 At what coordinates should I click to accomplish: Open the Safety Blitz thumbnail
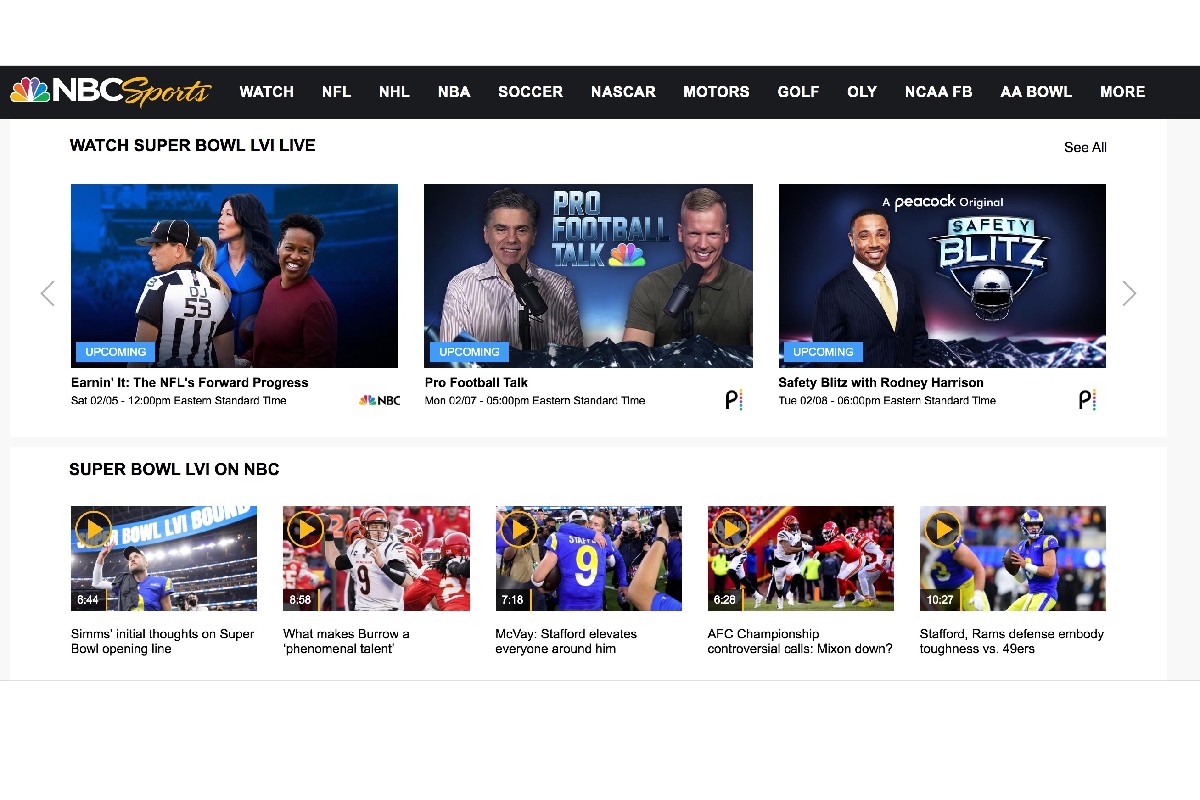click(942, 276)
